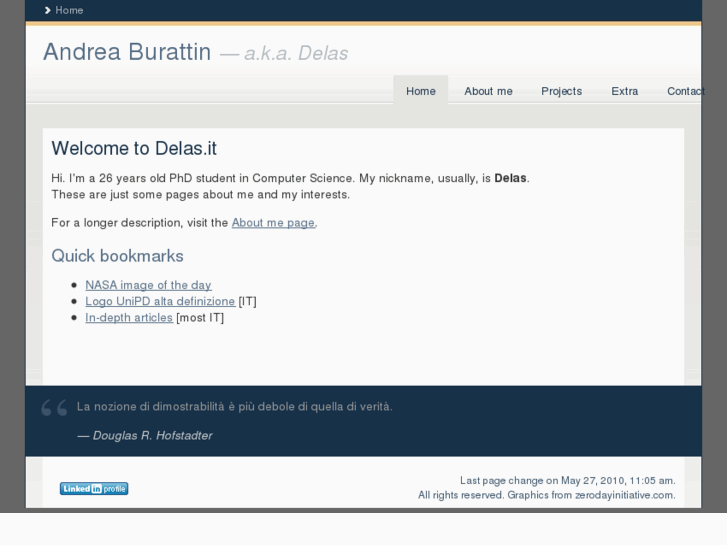Image resolution: width=727 pixels, height=545 pixels.
Task: Switch to the Extra tab
Action: (x=625, y=91)
